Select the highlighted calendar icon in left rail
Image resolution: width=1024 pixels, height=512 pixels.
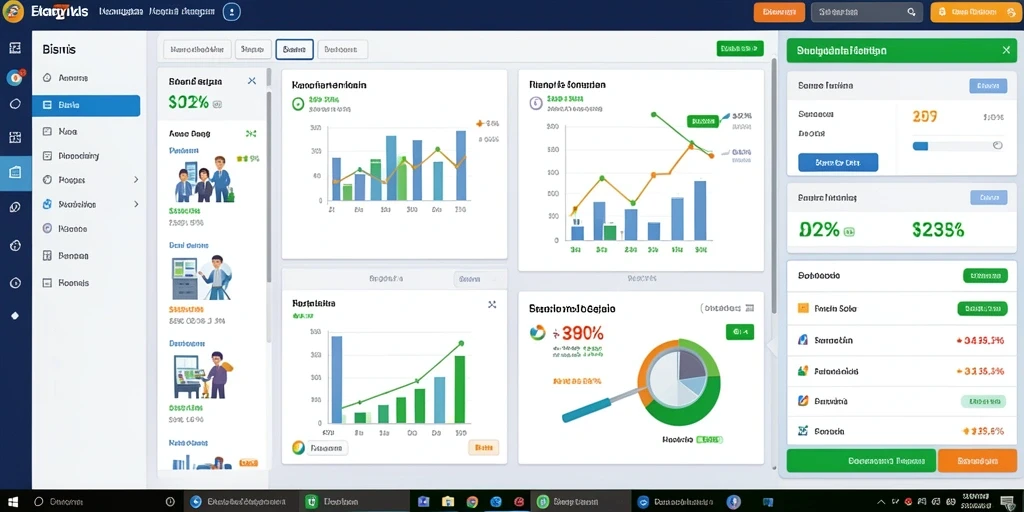pyautogui.click(x=16, y=172)
